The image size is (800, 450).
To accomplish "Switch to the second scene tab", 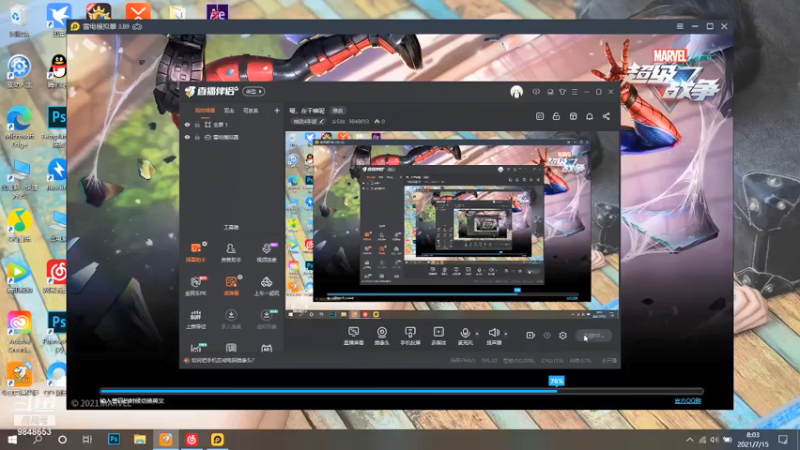I will pyautogui.click(x=229, y=110).
